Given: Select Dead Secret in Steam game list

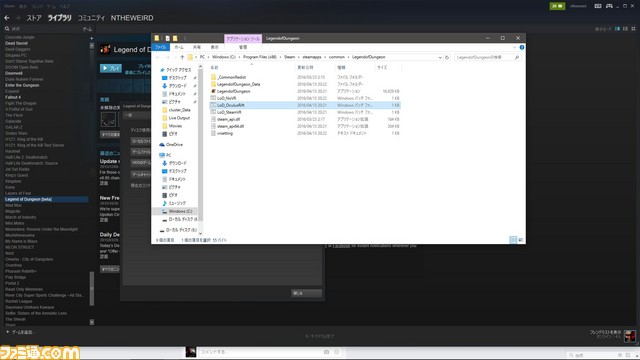Looking at the screenshot, I should 16,43.
